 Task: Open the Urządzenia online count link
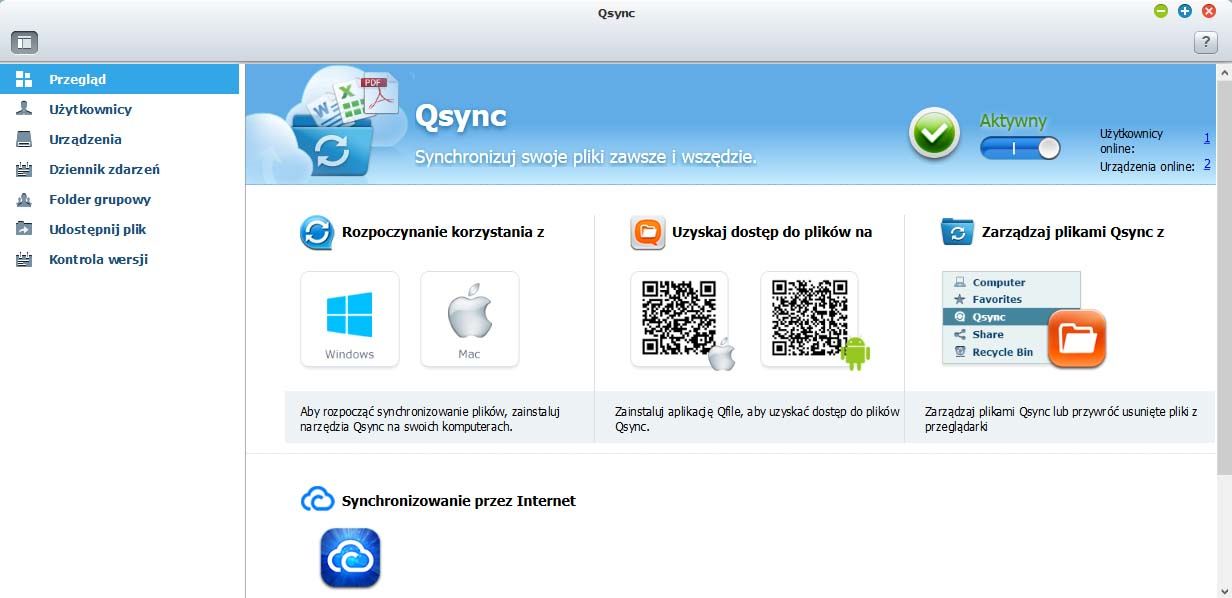tap(1207, 164)
